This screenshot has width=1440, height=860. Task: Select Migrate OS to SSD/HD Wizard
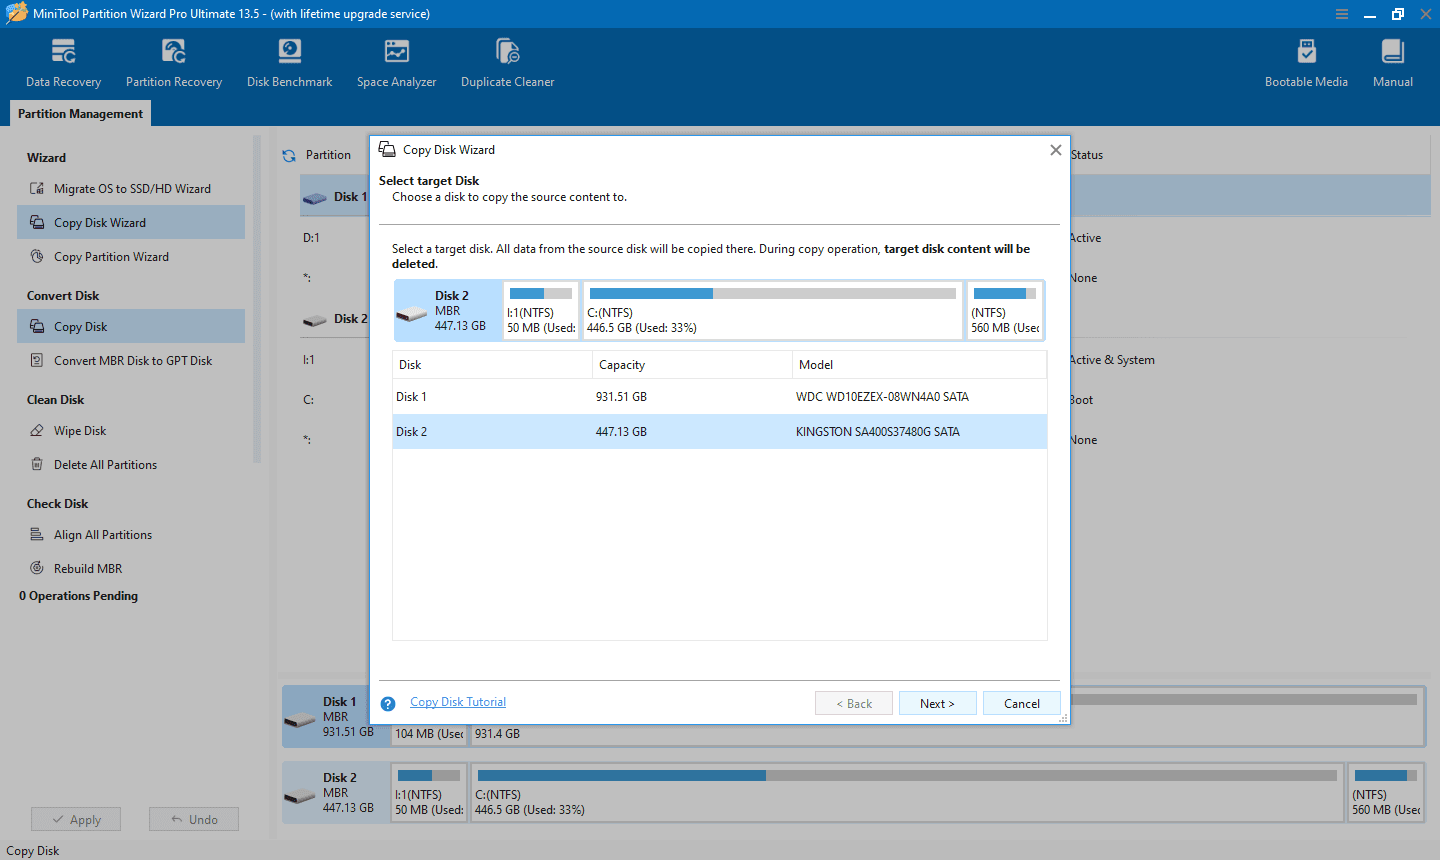132,188
